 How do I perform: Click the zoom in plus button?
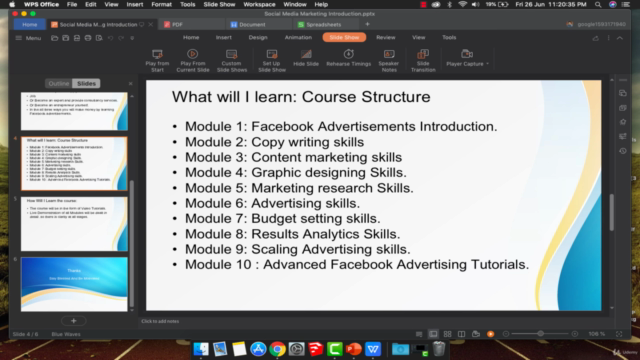coord(575,334)
